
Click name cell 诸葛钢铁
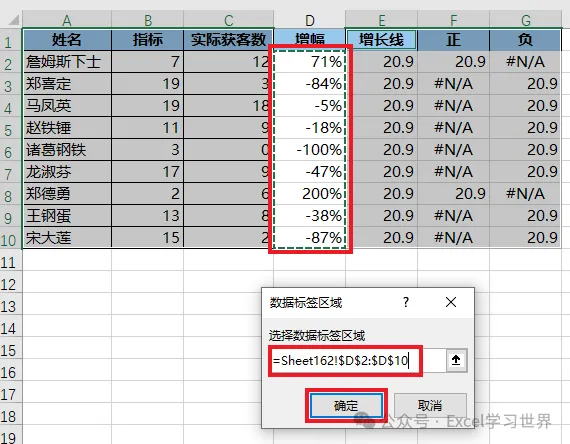point(67,150)
